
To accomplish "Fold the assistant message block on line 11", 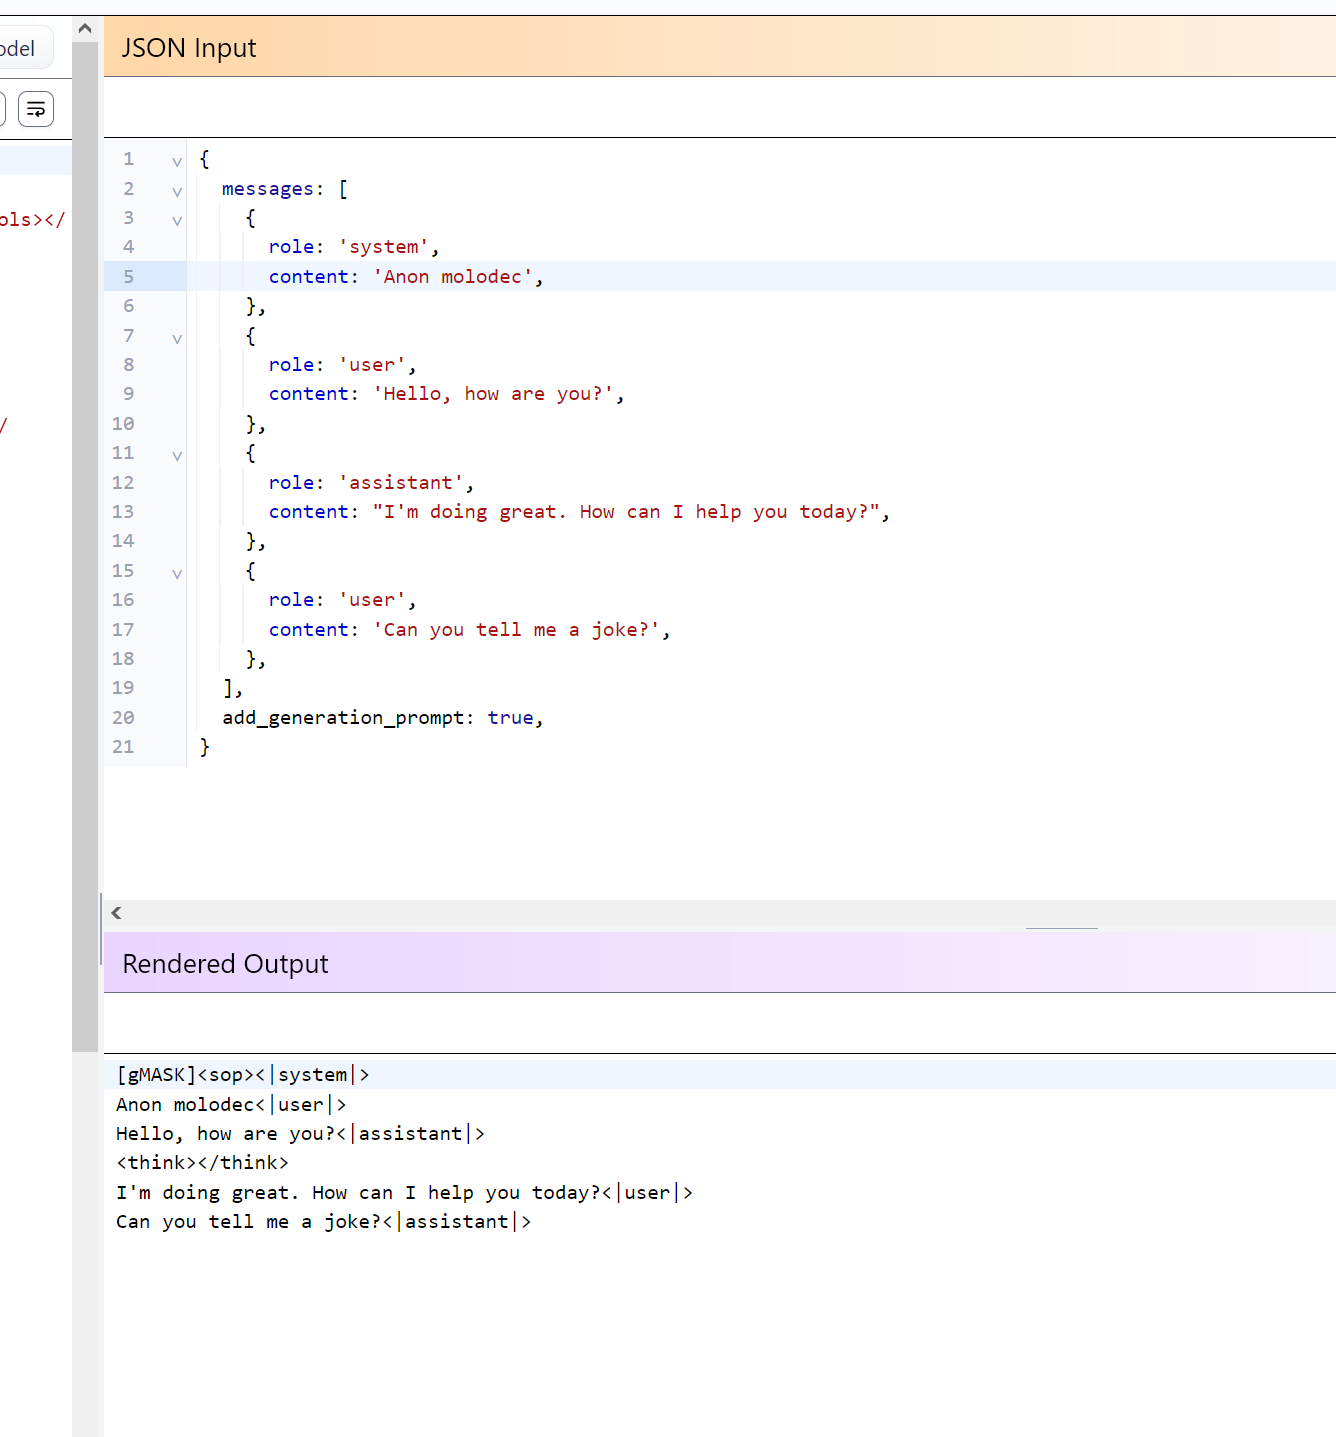I will tap(177, 455).
